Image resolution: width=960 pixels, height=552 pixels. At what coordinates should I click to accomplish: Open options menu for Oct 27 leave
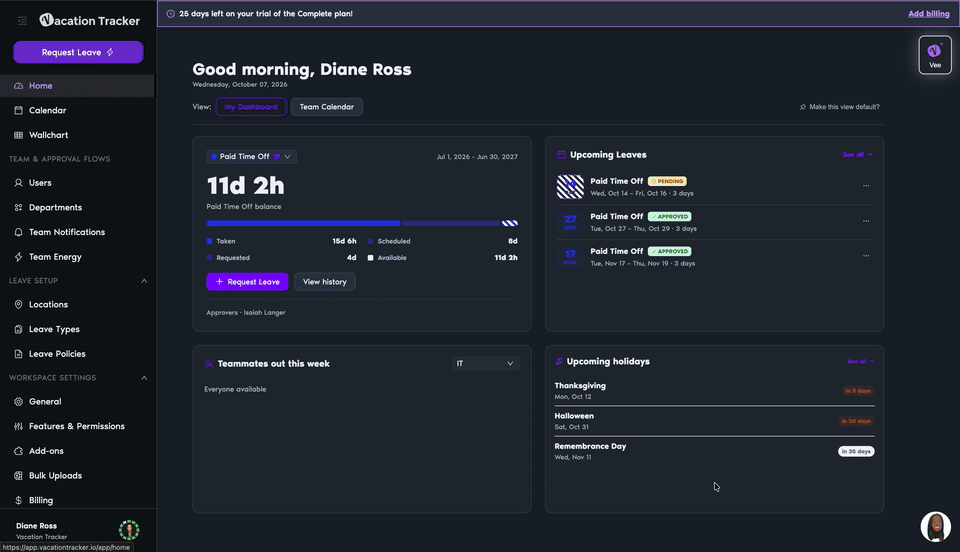point(866,221)
